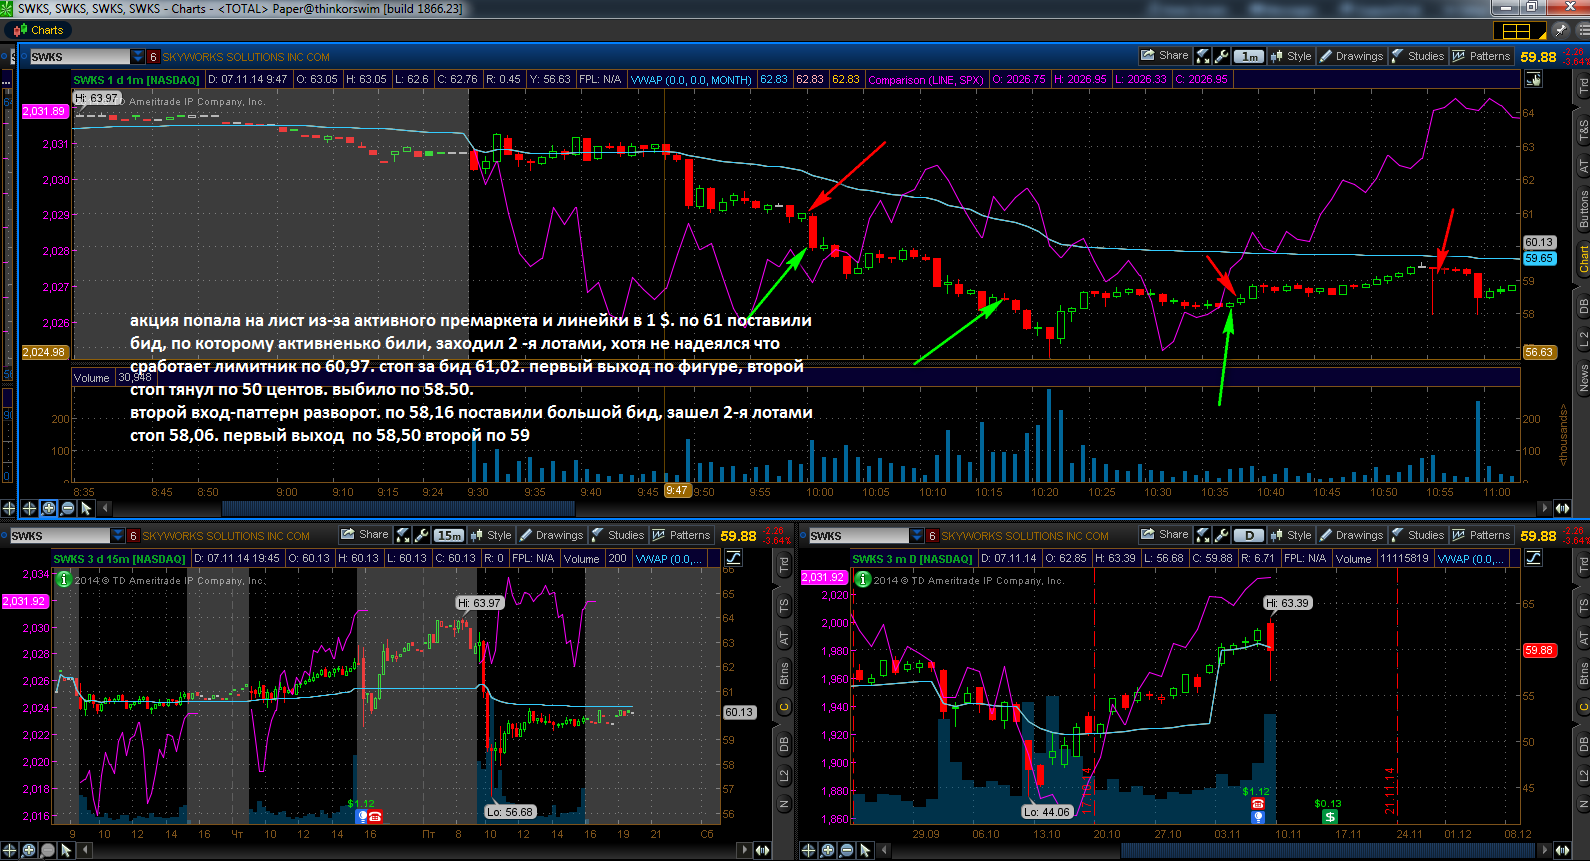
Task: Click the green info icon on 15m chart
Action: (63, 579)
